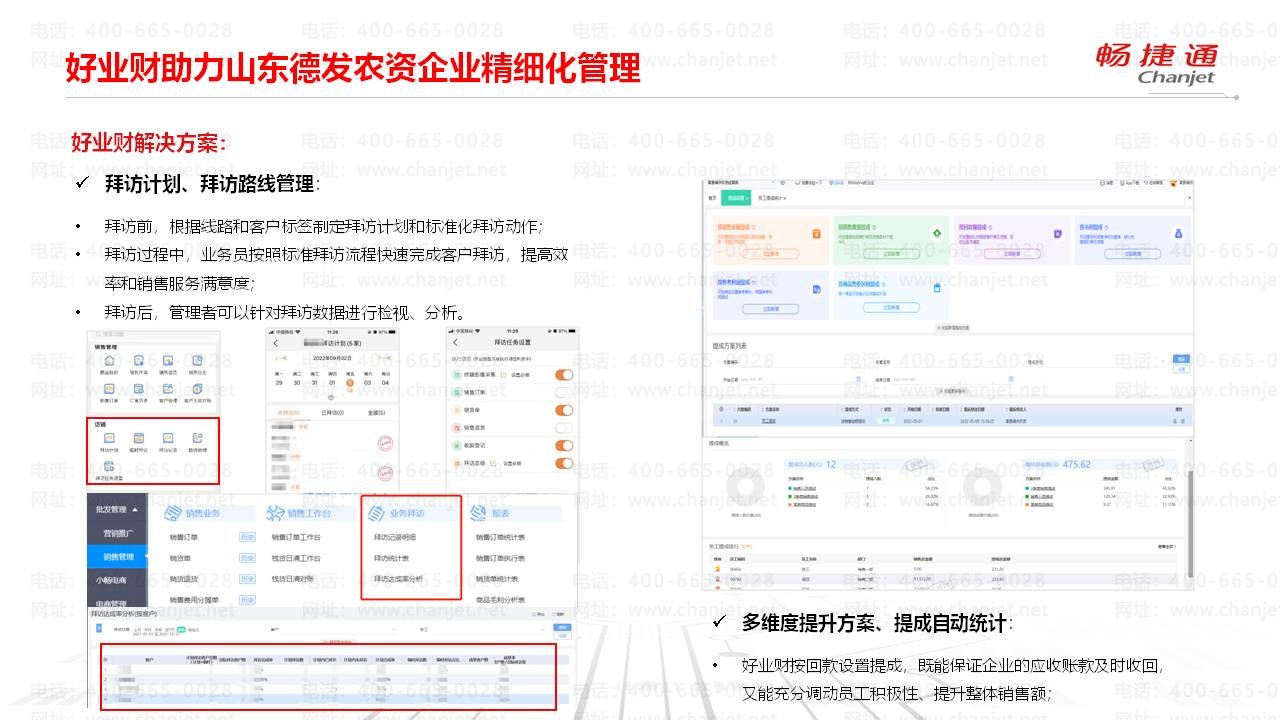Open 拜访记录明细 report
Screen dimensions: 1280x720
point(395,537)
